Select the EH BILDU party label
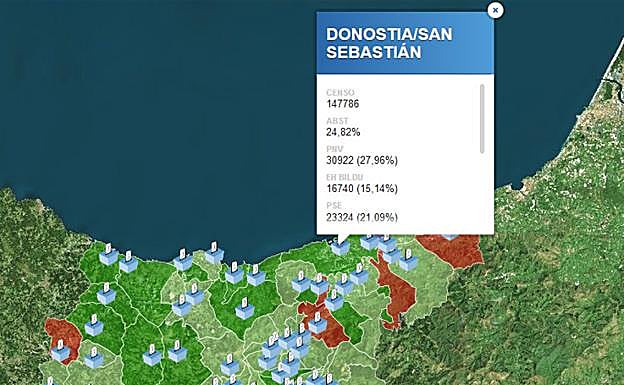624x385 pixels. (345, 177)
